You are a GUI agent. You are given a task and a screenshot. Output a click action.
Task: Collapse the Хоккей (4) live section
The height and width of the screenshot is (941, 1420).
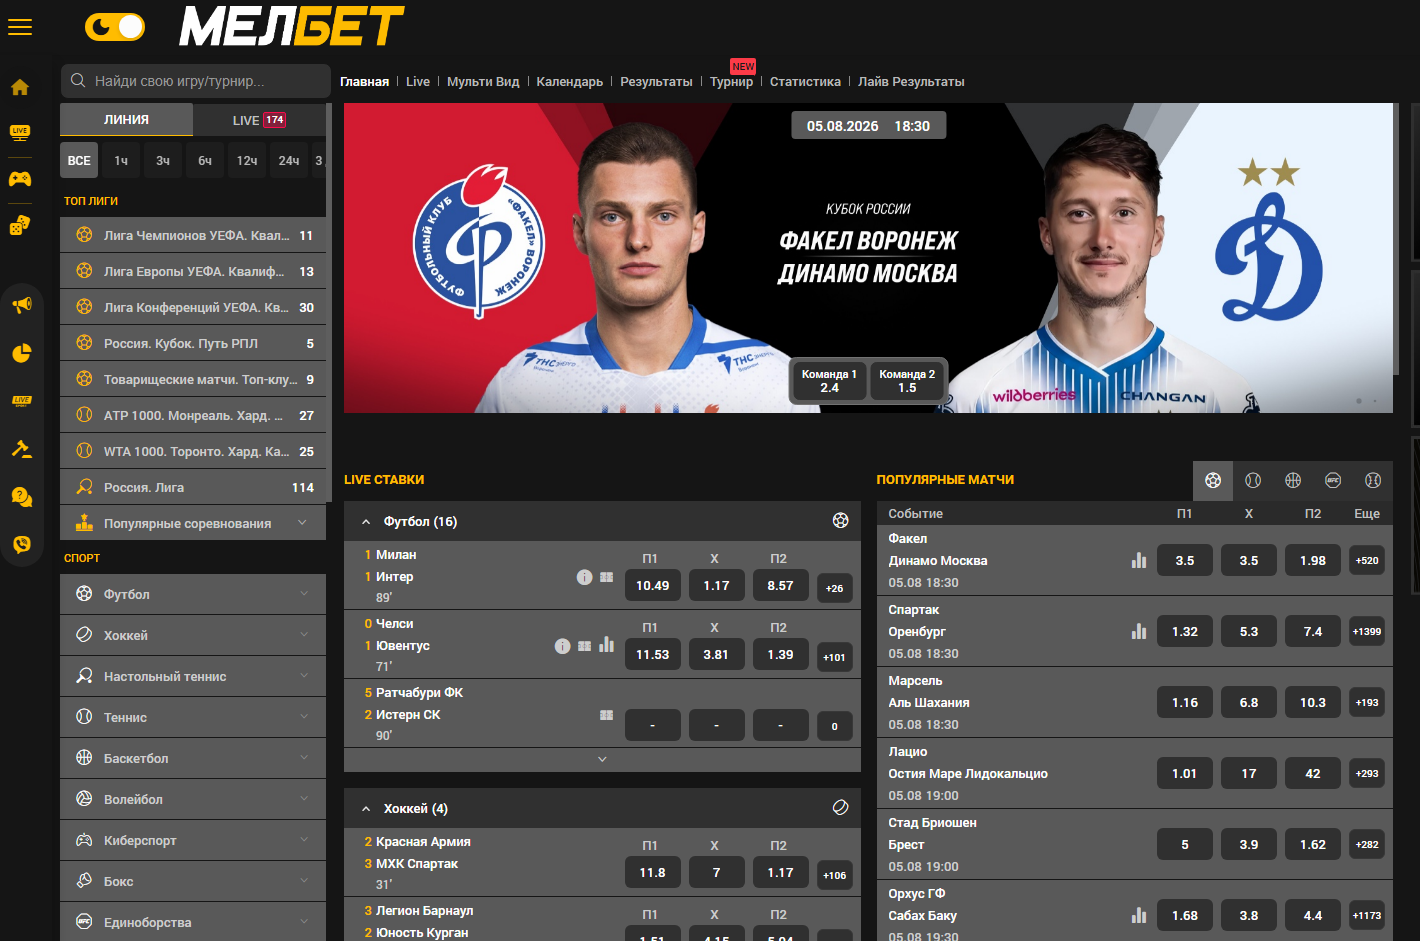366,809
